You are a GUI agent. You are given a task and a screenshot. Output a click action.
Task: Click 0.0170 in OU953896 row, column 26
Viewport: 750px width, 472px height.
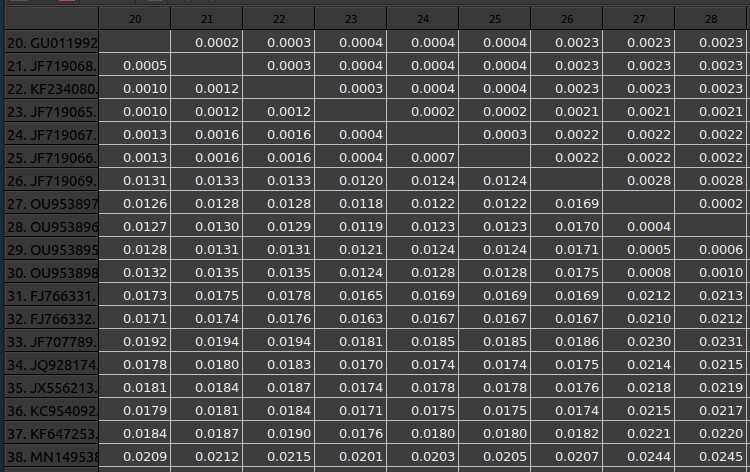pyautogui.click(x=567, y=226)
